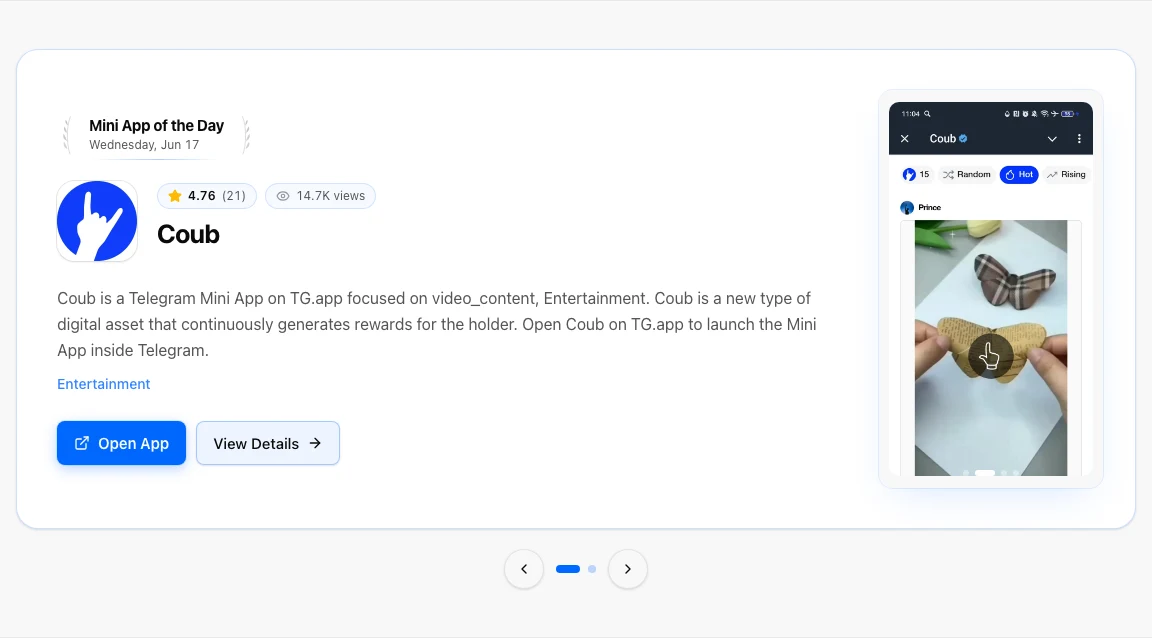This screenshot has width=1152, height=638.
Task: Click the Coub app logo icon
Action: 97,221
